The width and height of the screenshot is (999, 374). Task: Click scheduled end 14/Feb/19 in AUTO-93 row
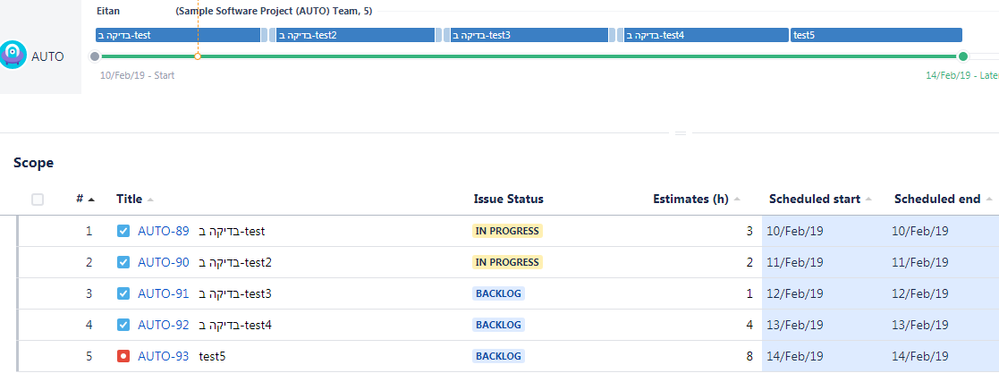(920, 356)
